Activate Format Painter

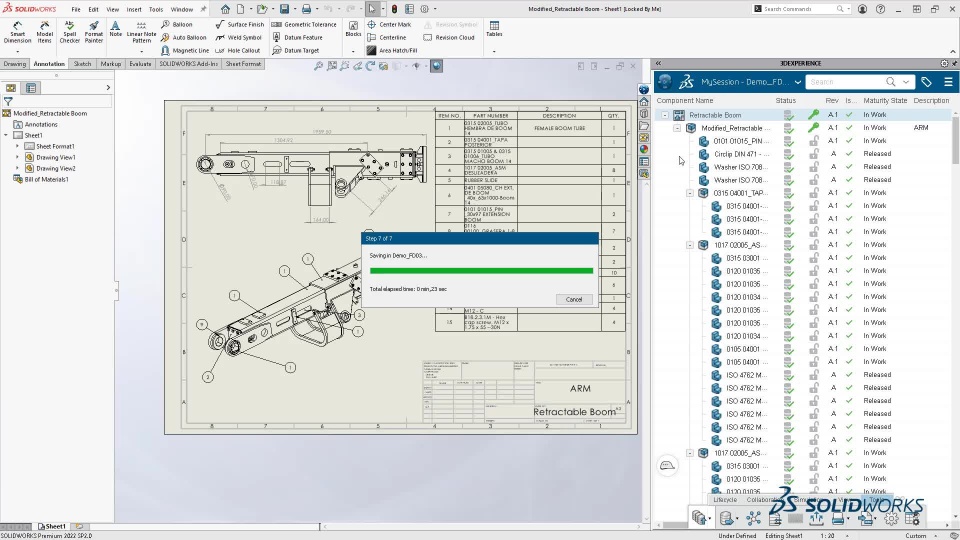tap(94, 32)
